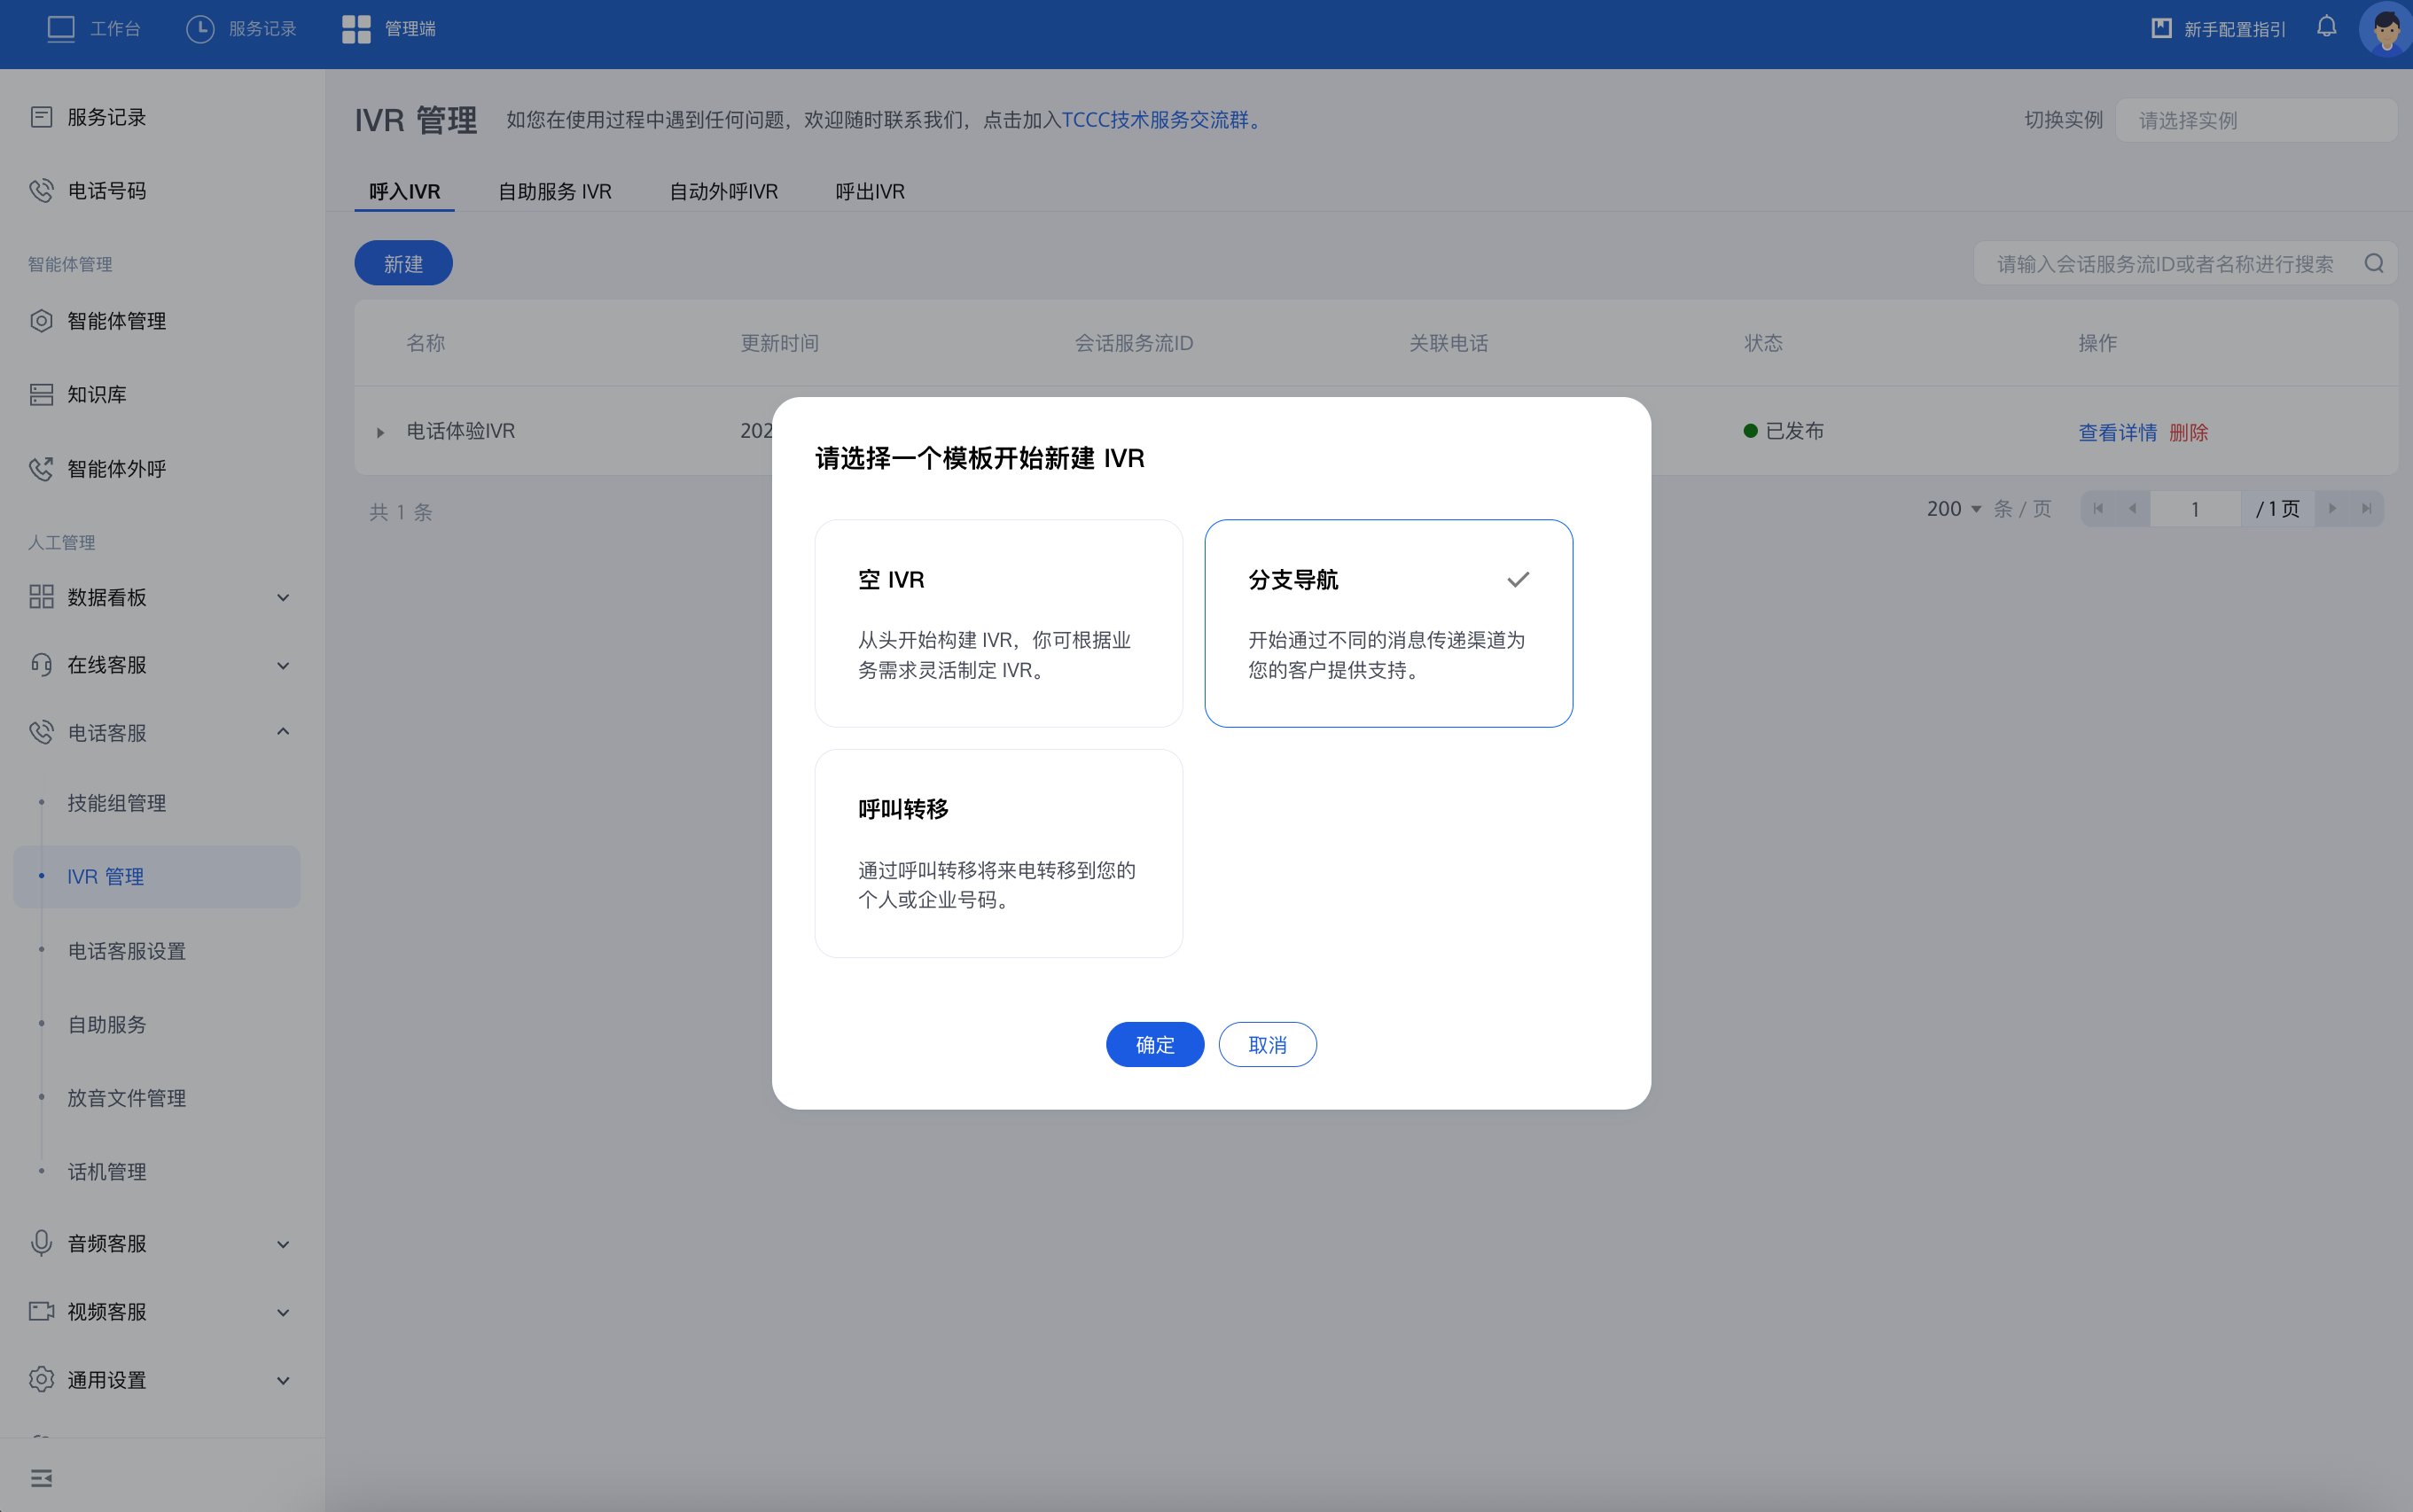This screenshot has width=2413, height=1512.
Task: Expand the 电话体验IVR row arrow
Action: pos(380,432)
